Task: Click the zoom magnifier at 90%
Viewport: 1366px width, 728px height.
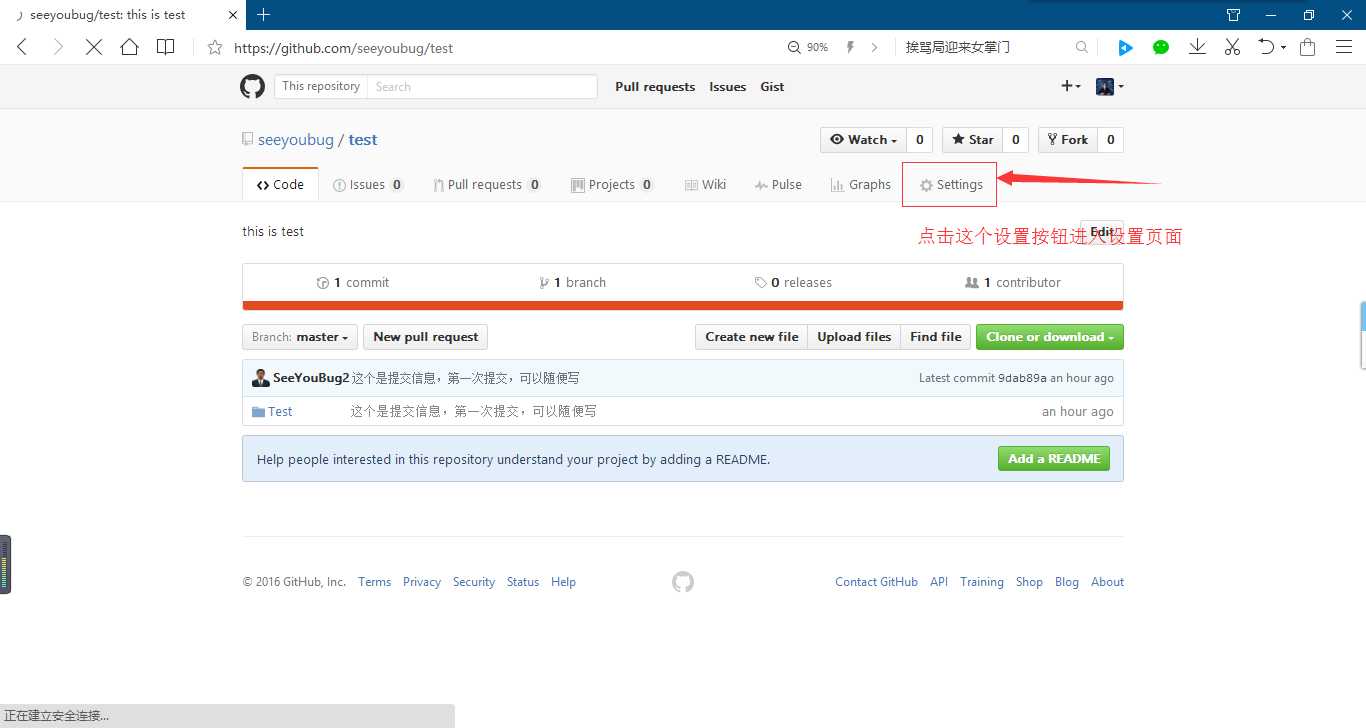Action: (x=795, y=47)
